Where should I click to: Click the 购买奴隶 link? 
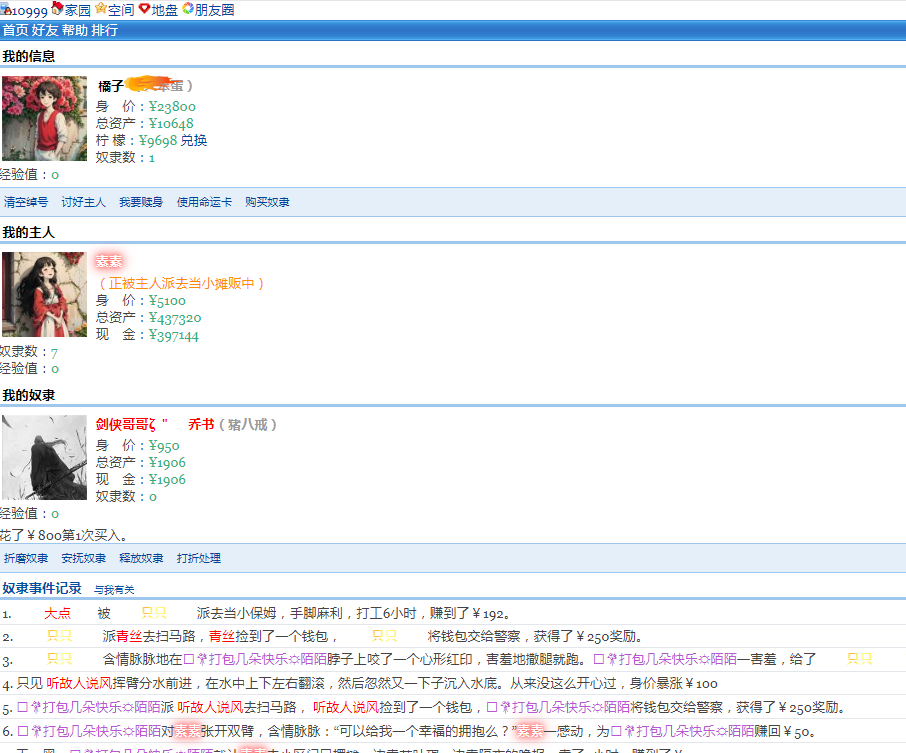(x=267, y=202)
